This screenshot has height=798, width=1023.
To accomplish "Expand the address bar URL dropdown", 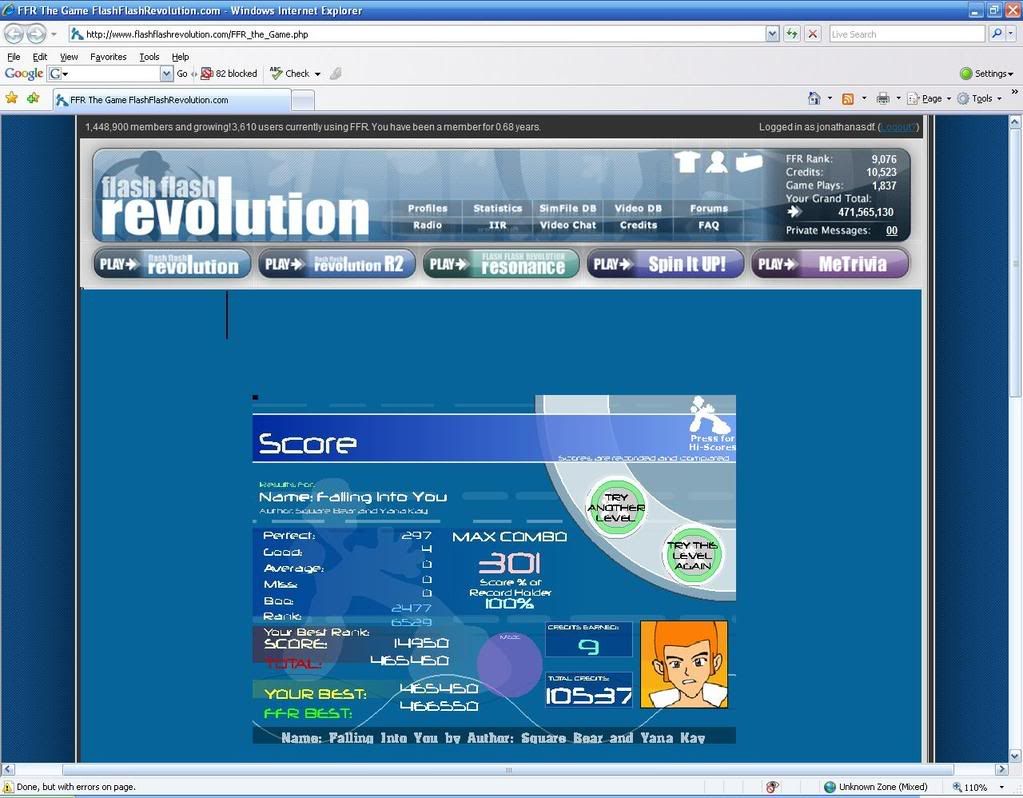I will [x=772, y=34].
